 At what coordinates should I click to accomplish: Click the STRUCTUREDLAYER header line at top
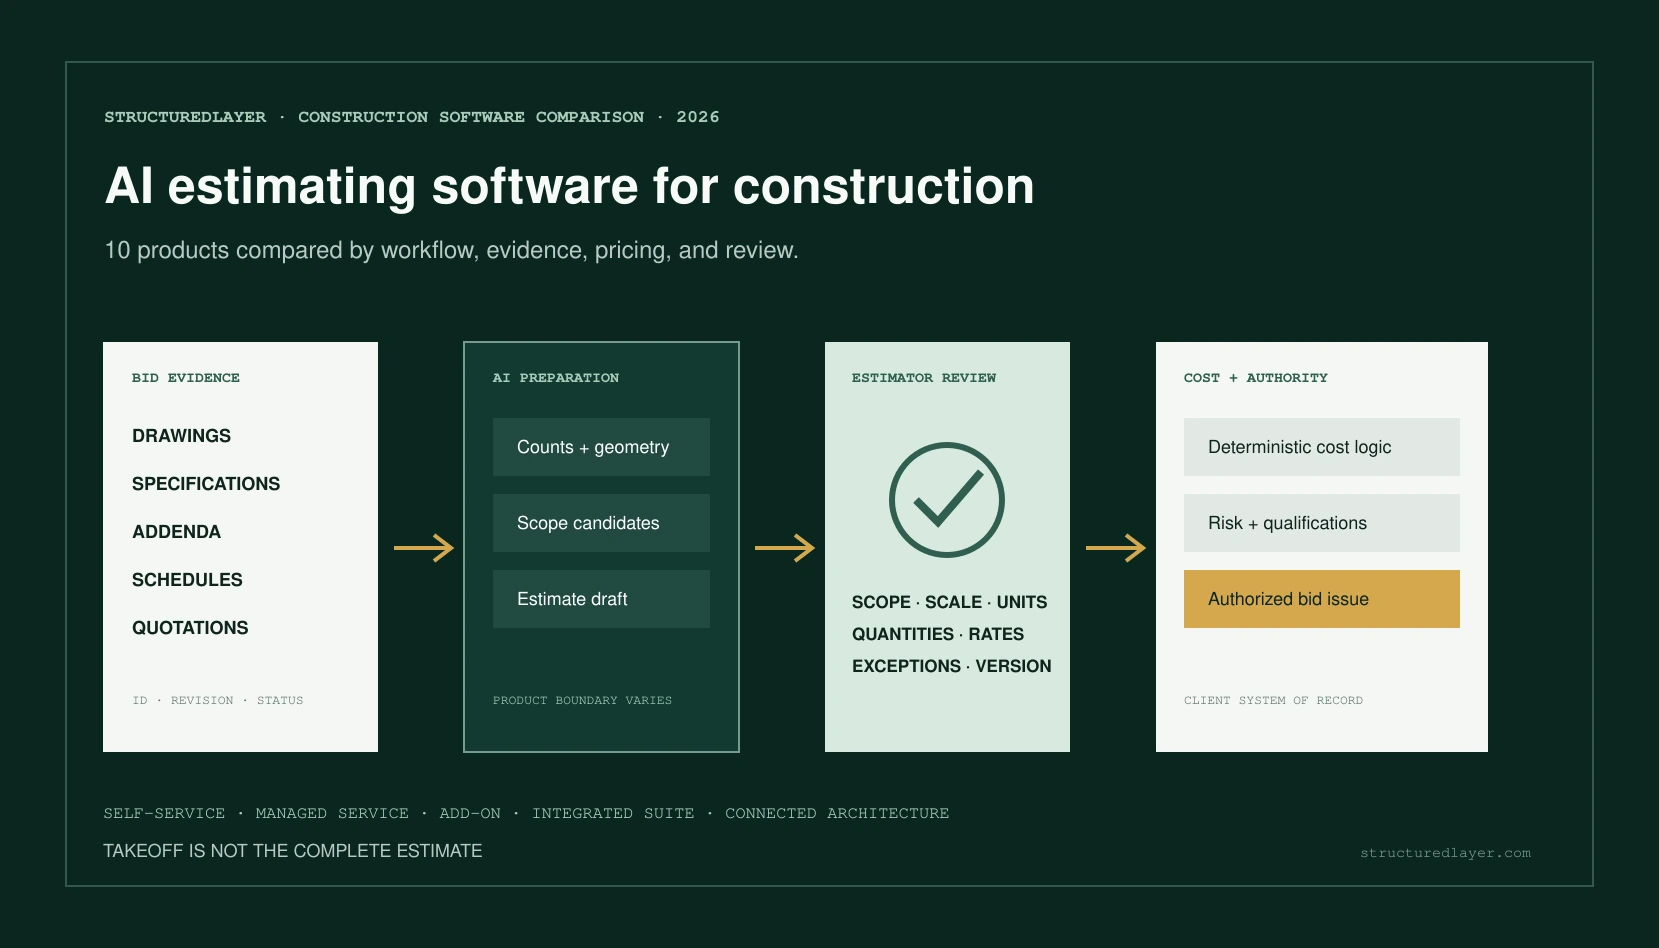(412, 117)
